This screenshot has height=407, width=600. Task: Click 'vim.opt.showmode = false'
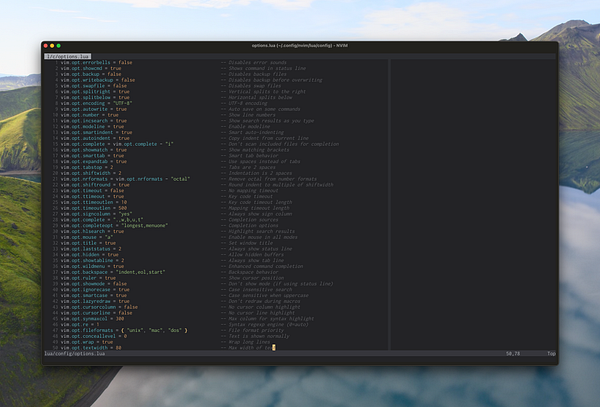click(x=94, y=284)
